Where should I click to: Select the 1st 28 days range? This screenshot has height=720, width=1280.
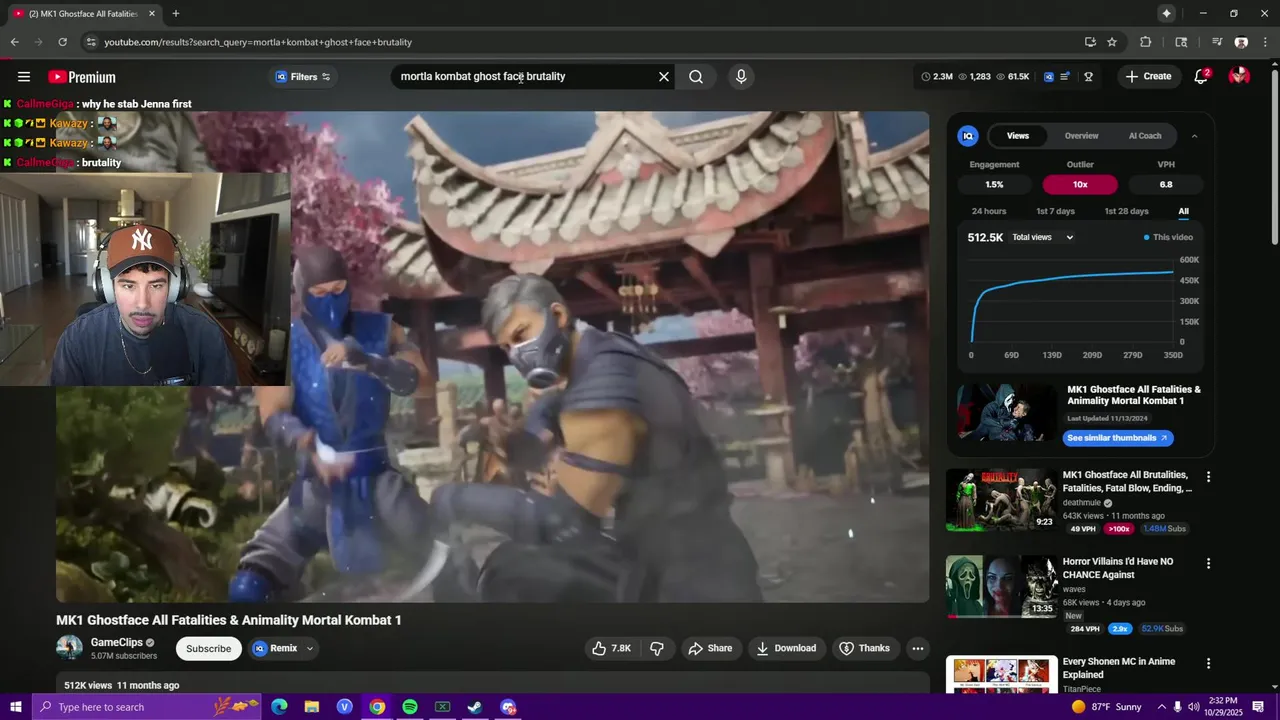(x=1126, y=211)
